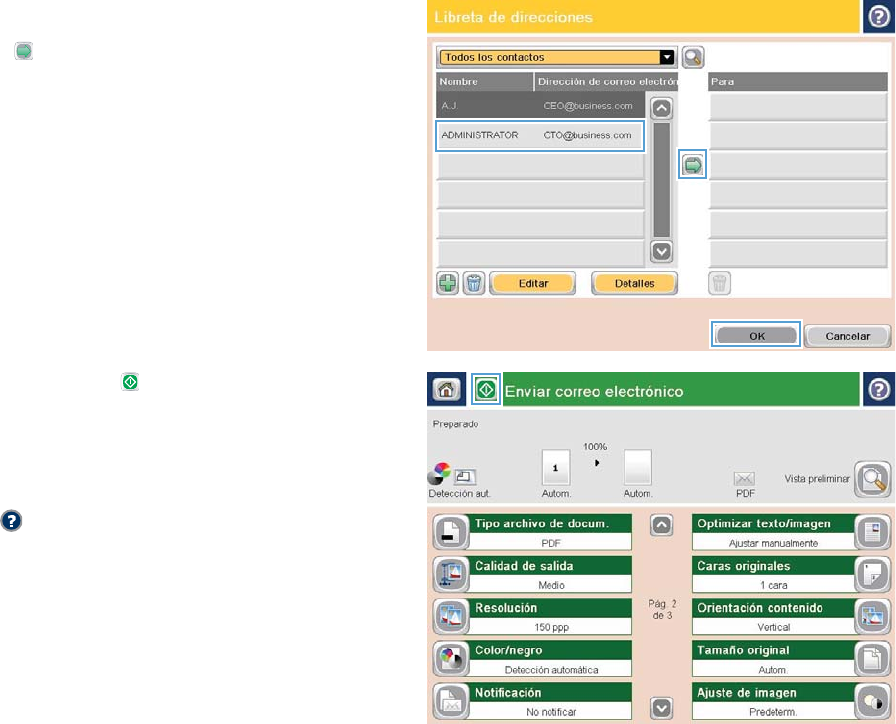Open the Ajuste de imagen option
Screen dimensions: 896x724
773,701
